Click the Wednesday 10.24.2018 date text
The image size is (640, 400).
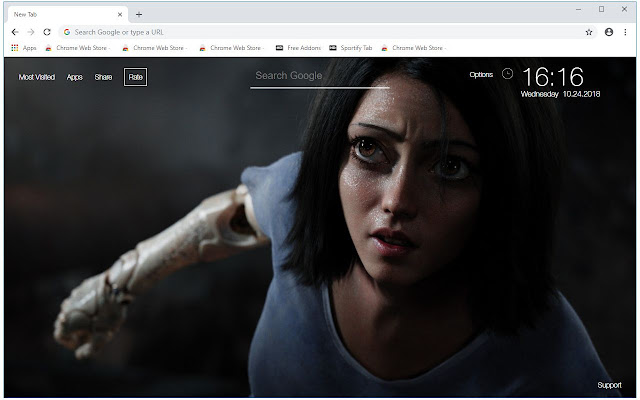560,94
